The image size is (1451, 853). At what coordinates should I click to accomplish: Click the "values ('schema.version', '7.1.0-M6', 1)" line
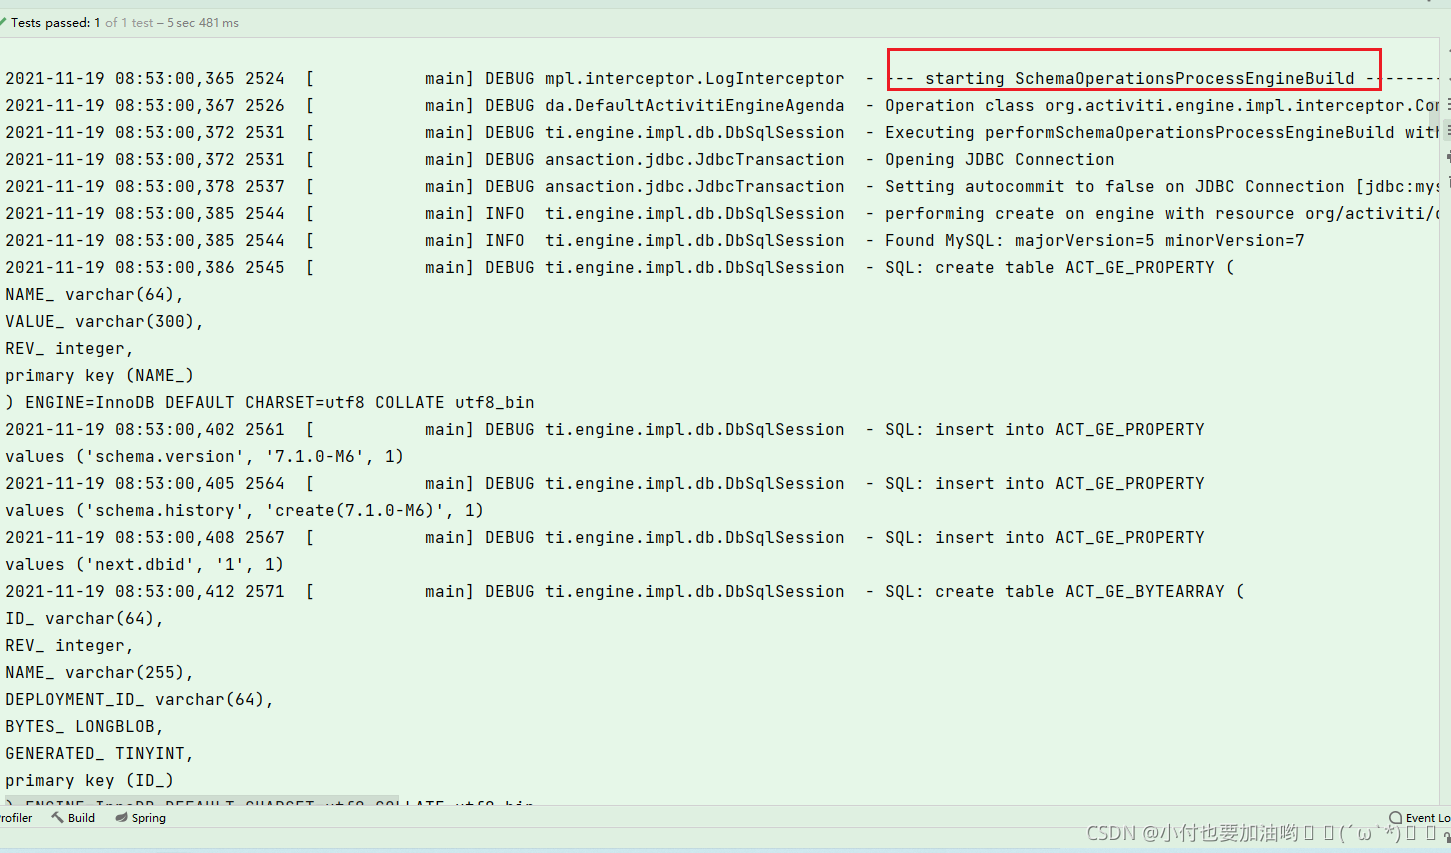coord(204,456)
